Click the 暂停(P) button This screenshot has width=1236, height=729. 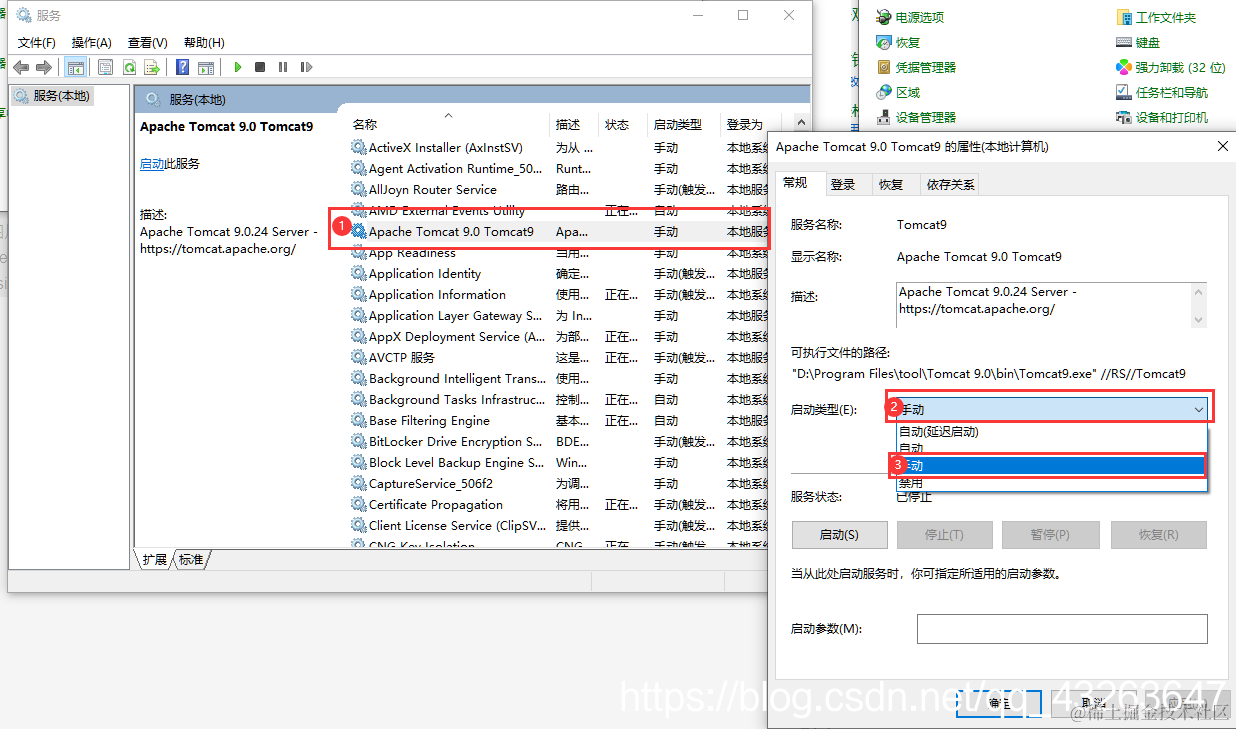pos(1050,534)
